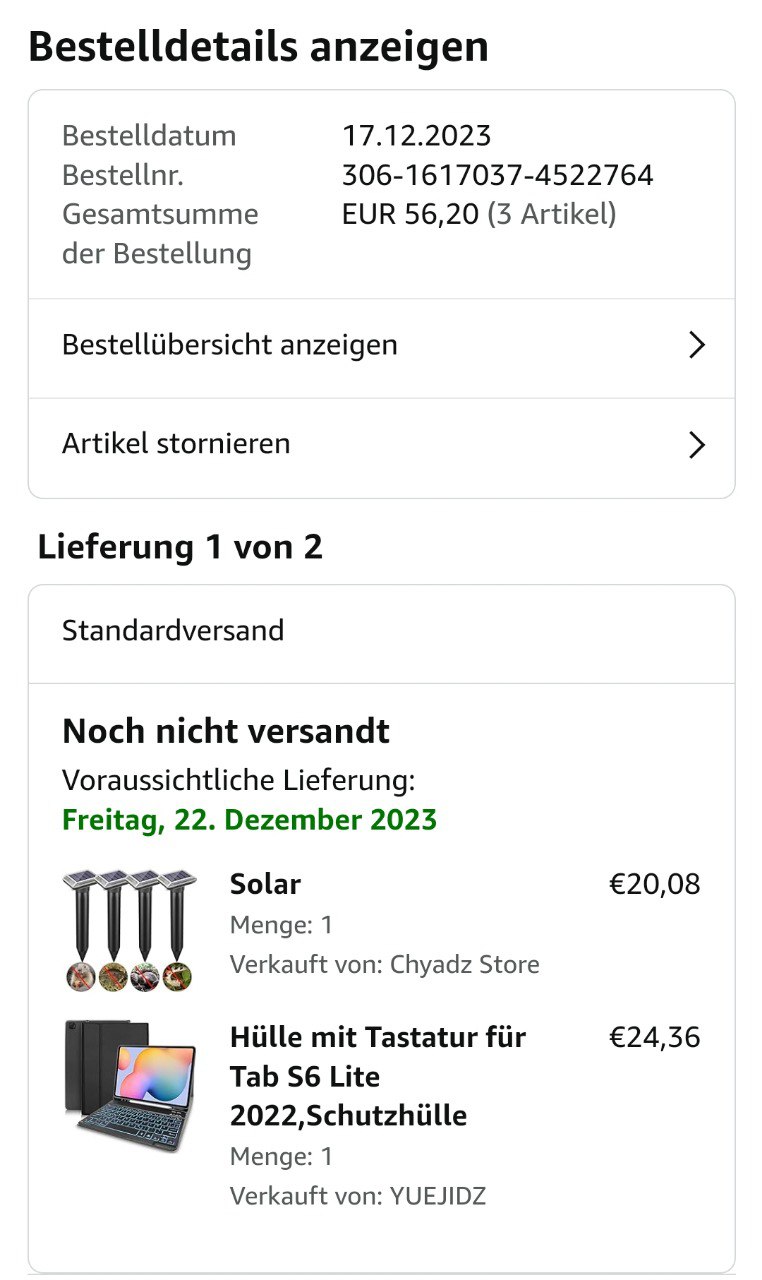The image size is (762, 1280).
Task: Tap the chevron beside Artikel stornieren
Action: coord(697,445)
